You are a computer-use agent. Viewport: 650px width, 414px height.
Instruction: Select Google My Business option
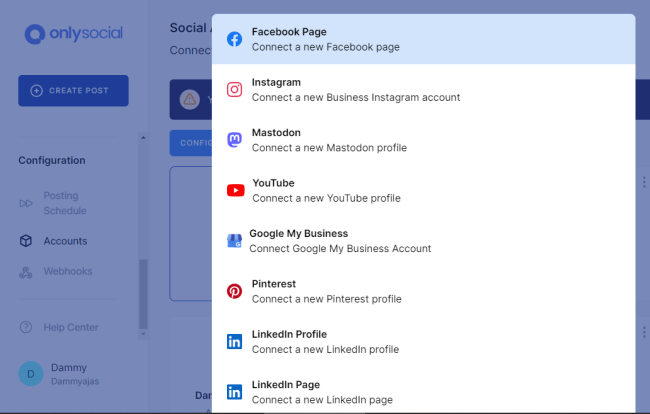(x=423, y=241)
